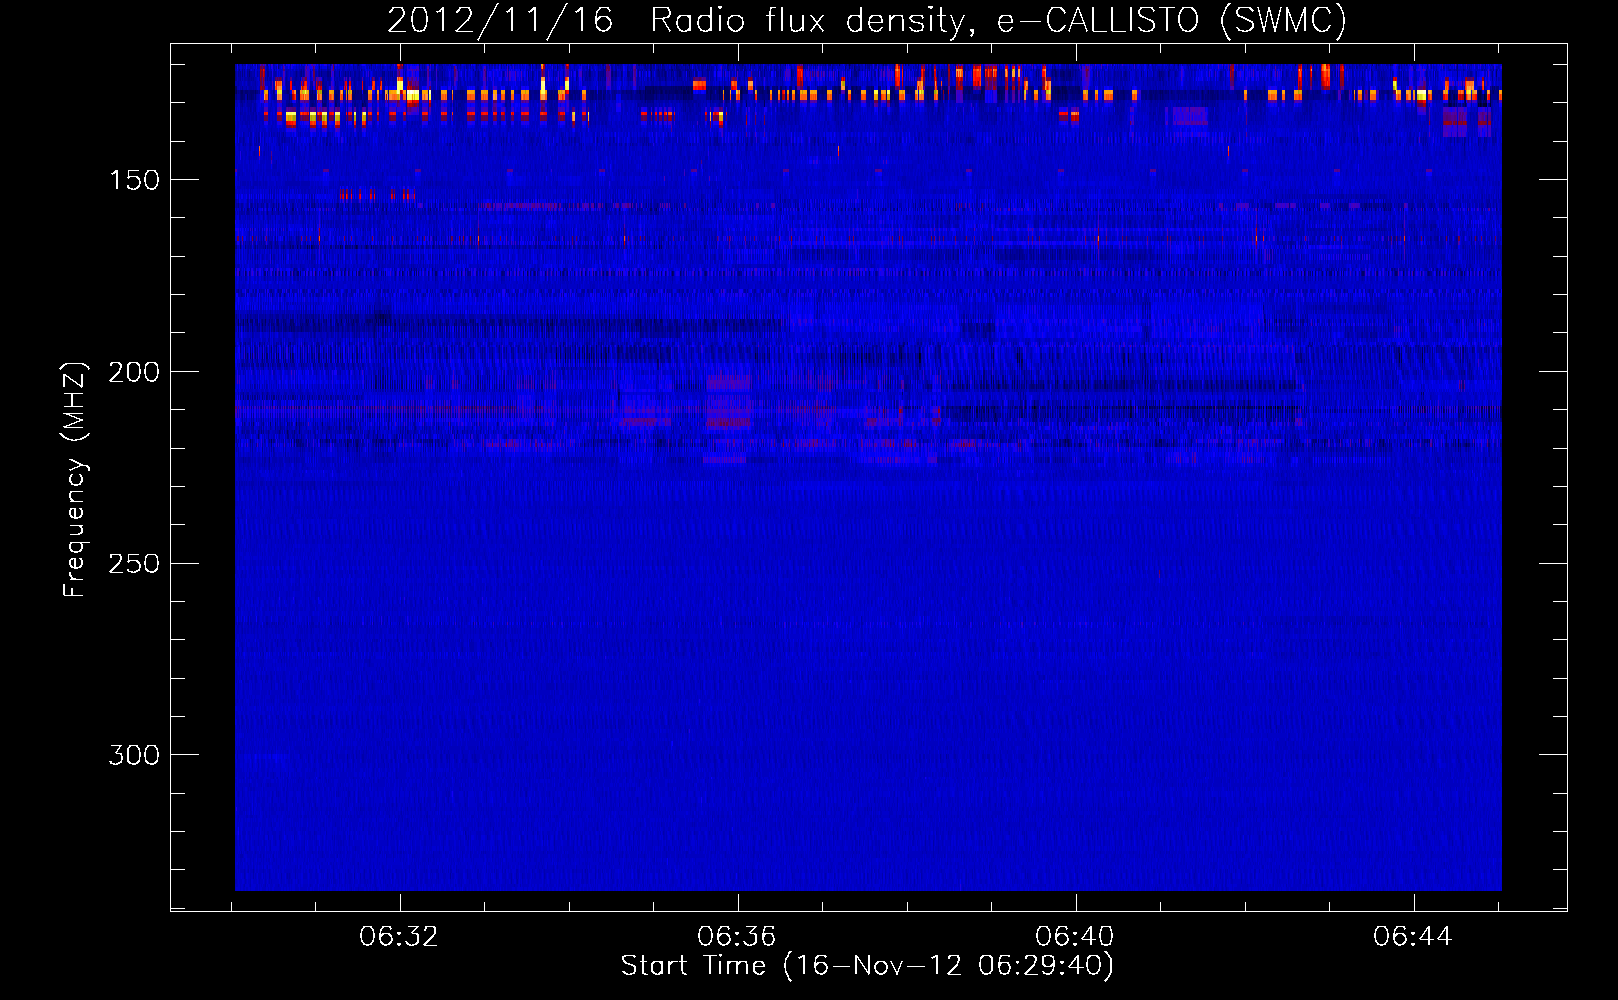Click the 150 frequency tick label
The image size is (1618, 1000).
point(134,180)
